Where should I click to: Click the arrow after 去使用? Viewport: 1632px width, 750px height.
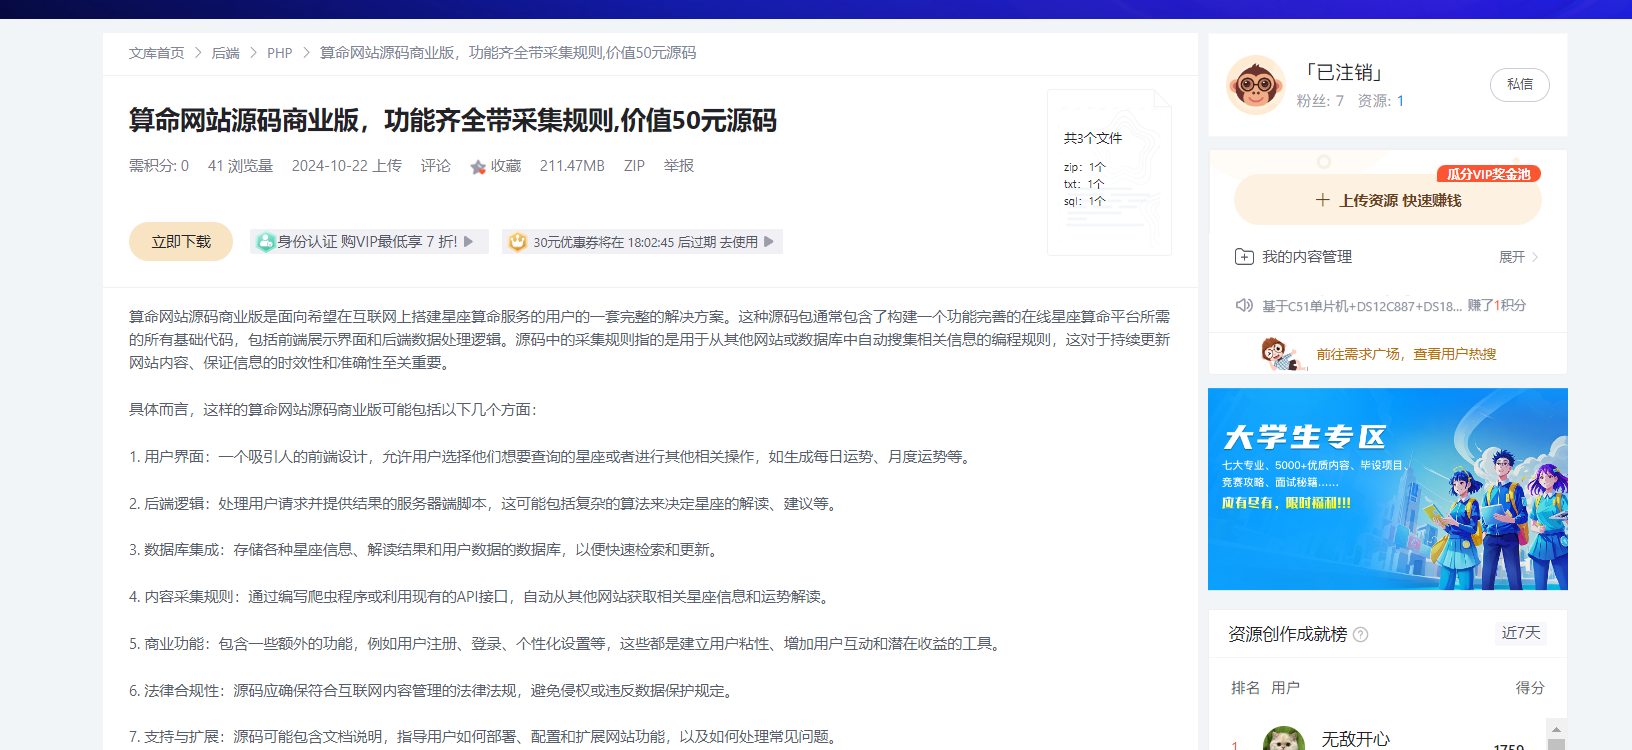tap(769, 242)
